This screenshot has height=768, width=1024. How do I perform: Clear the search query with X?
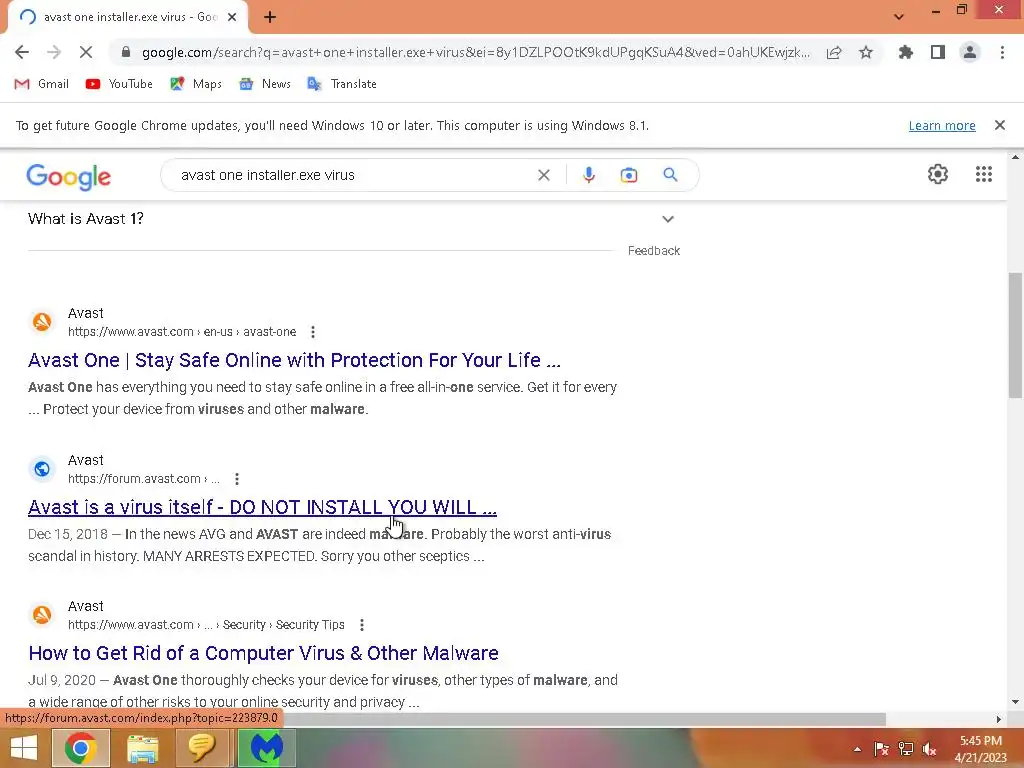coord(543,175)
